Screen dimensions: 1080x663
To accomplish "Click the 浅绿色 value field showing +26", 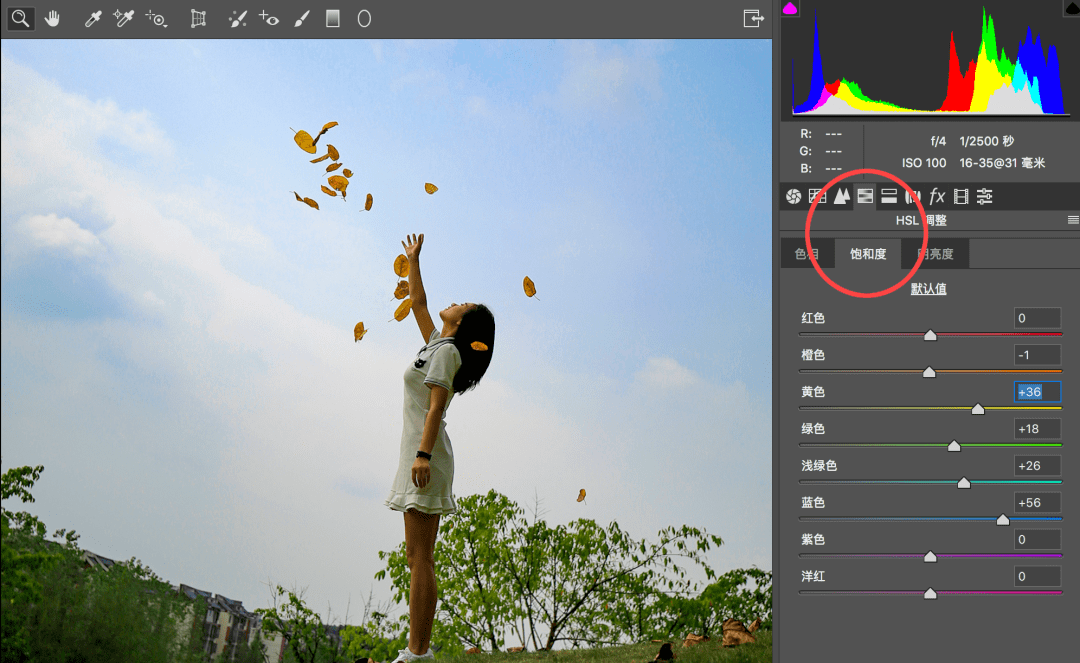I will pyautogui.click(x=1037, y=466).
